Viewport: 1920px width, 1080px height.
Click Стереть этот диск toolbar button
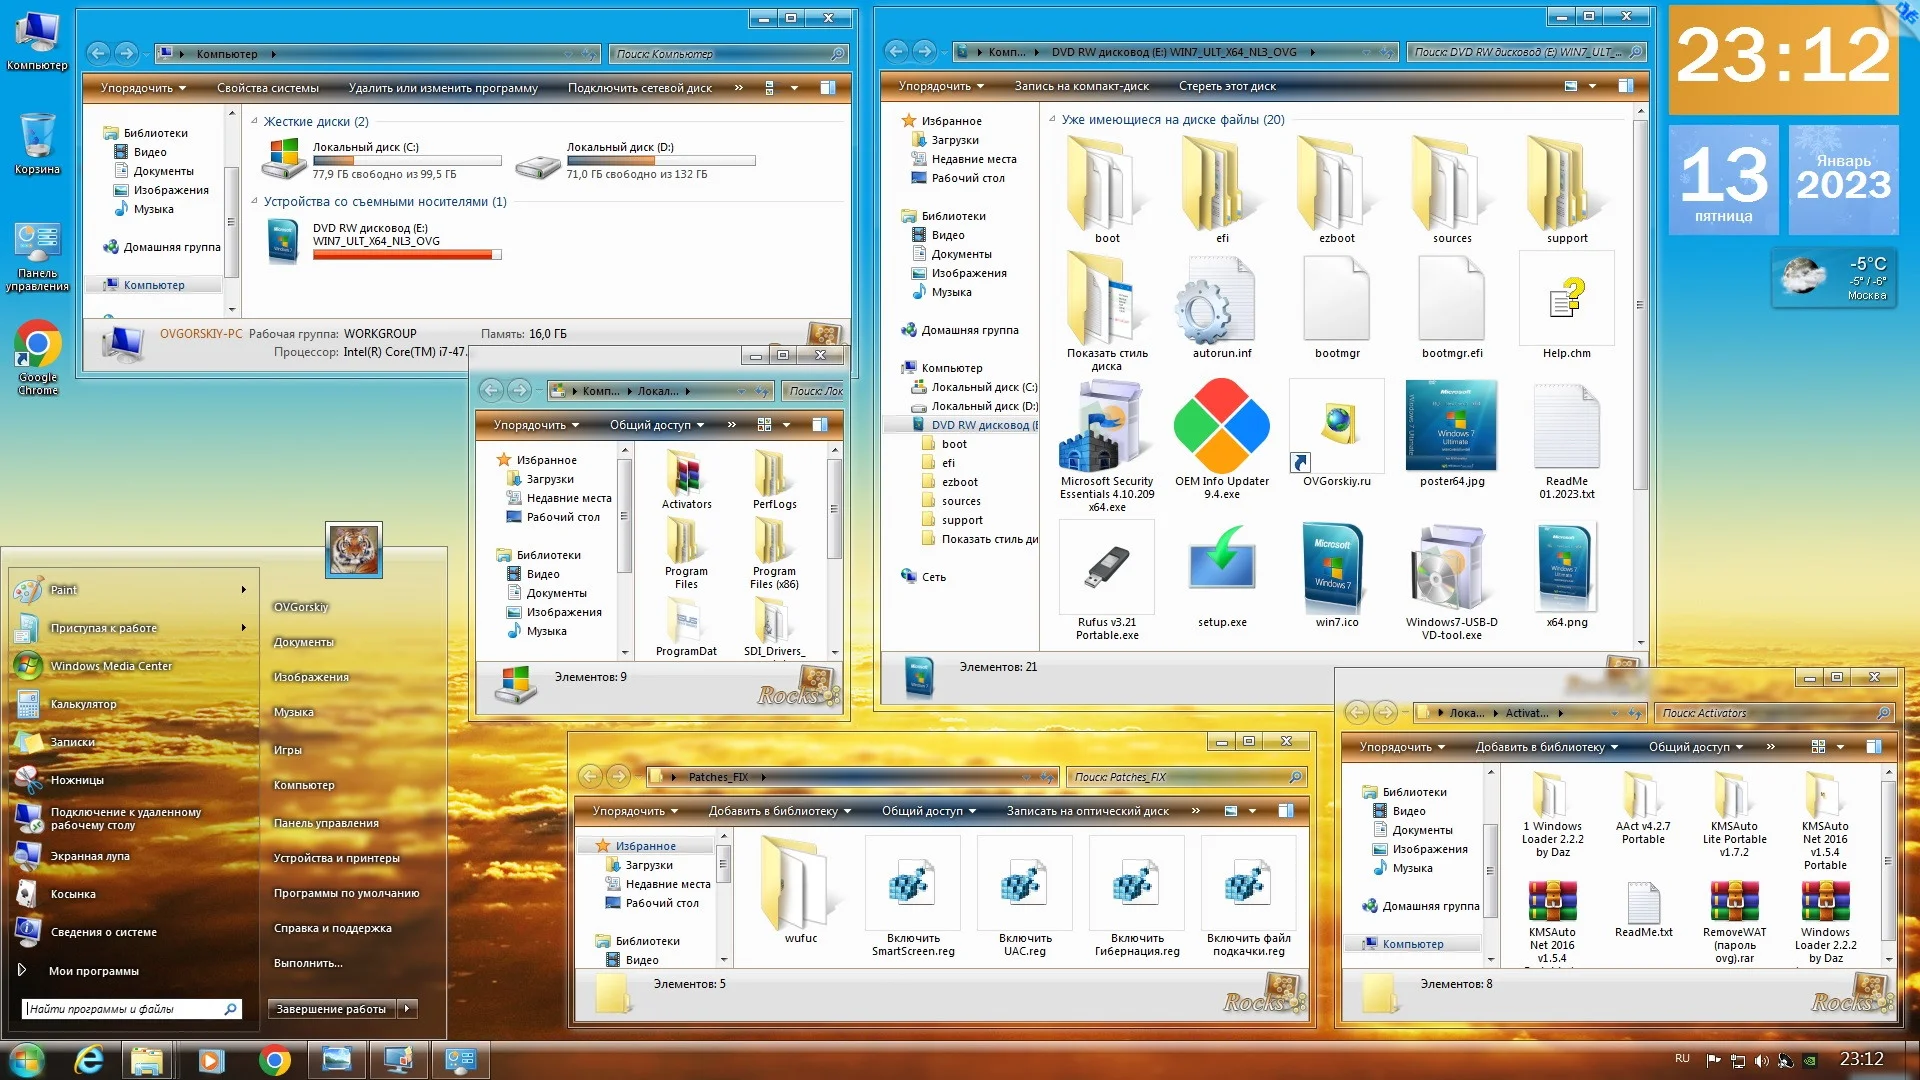click(x=1227, y=86)
